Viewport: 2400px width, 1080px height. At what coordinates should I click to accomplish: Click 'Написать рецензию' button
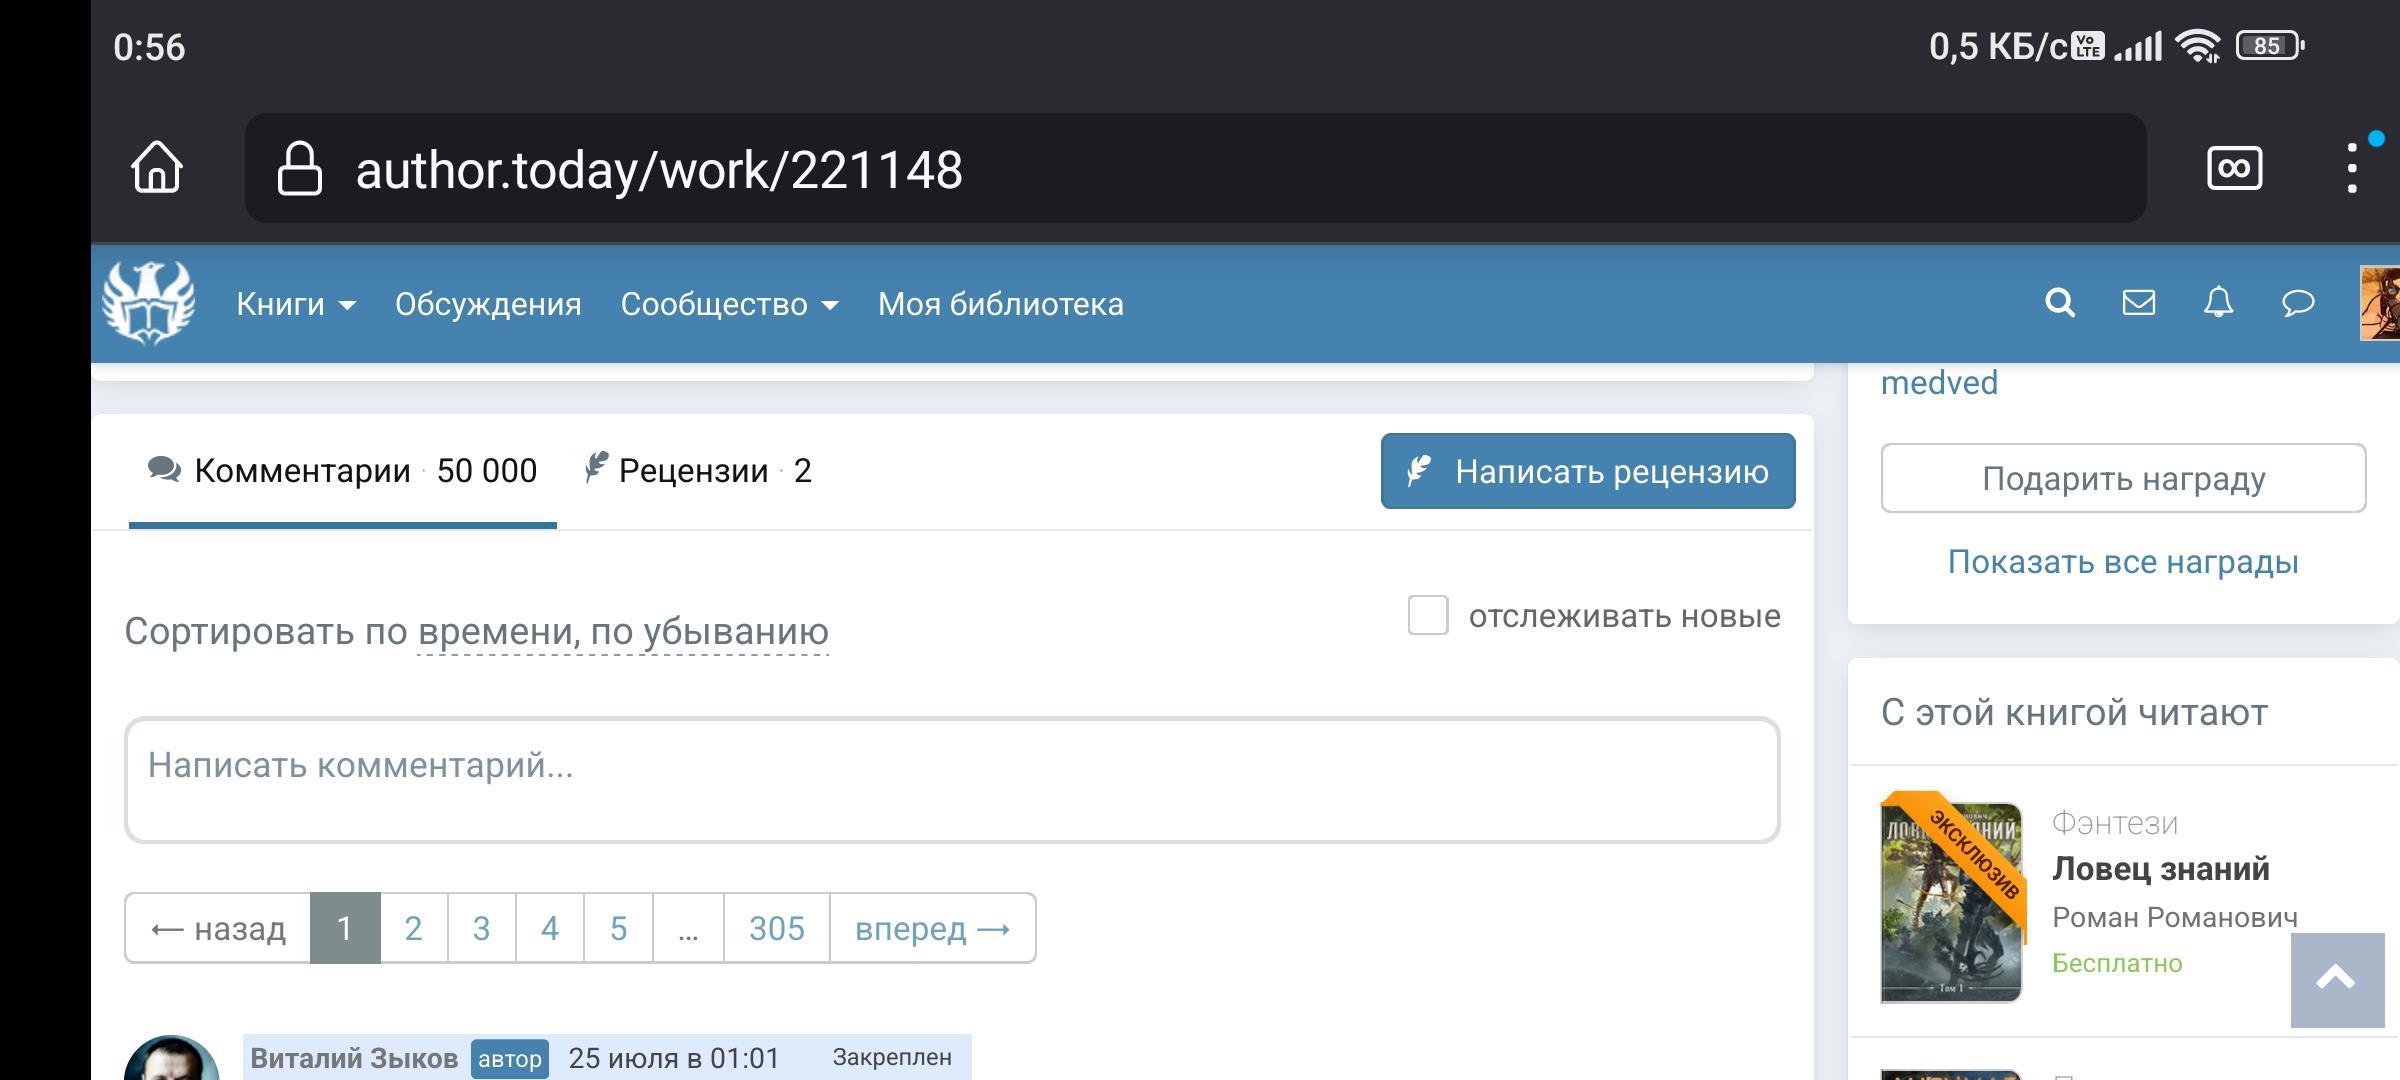(1587, 471)
